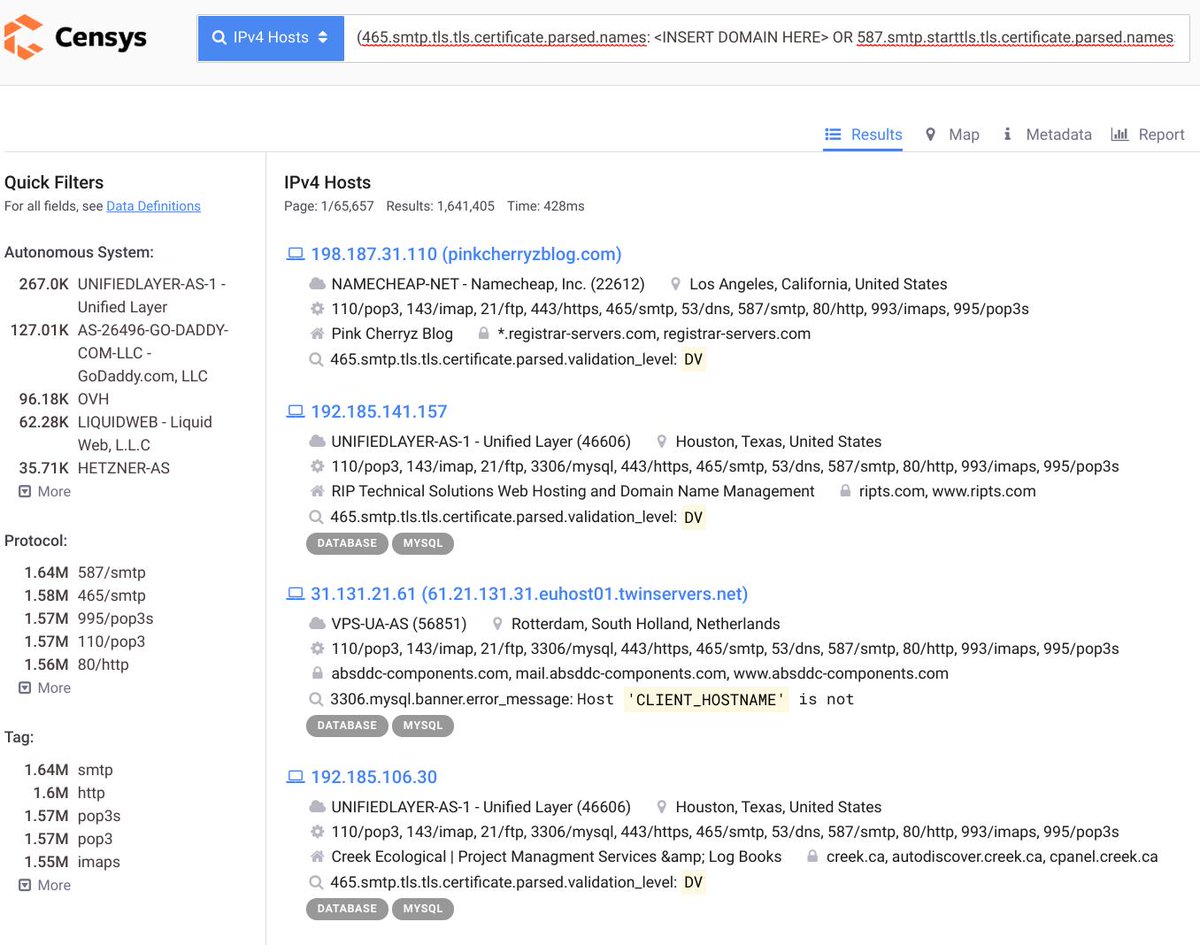
Task: Click DATABASE tag under 192.185.141.157
Action: pyautogui.click(x=346, y=544)
